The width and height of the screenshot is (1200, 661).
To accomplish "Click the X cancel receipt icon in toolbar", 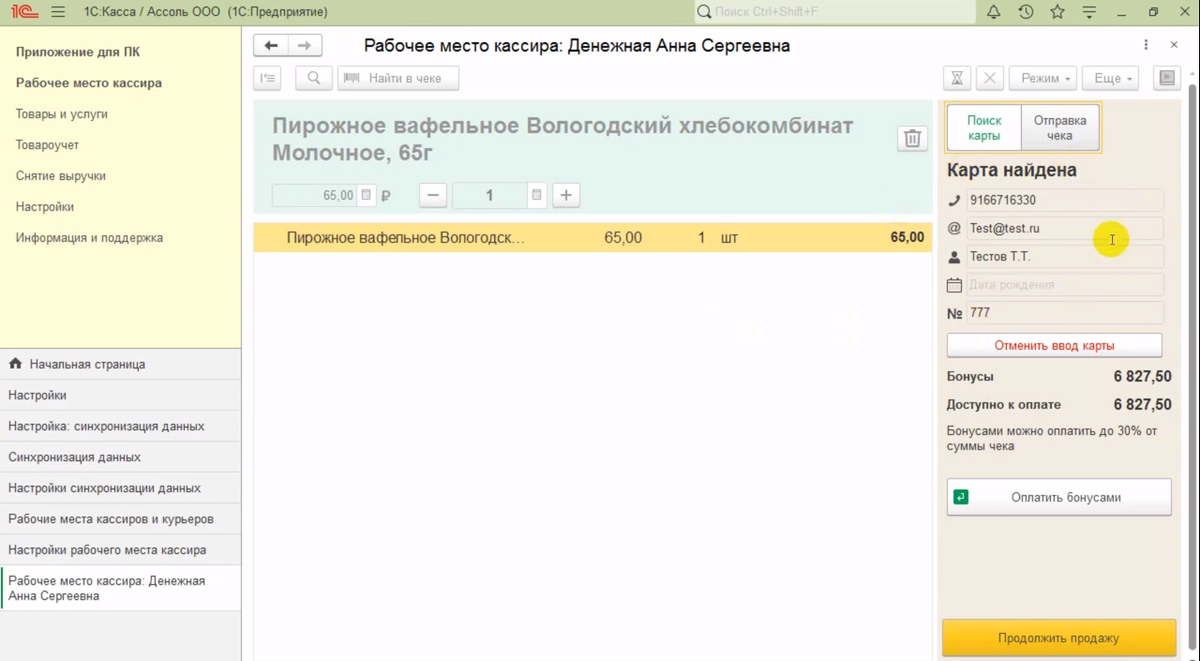I will pyautogui.click(x=989, y=78).
